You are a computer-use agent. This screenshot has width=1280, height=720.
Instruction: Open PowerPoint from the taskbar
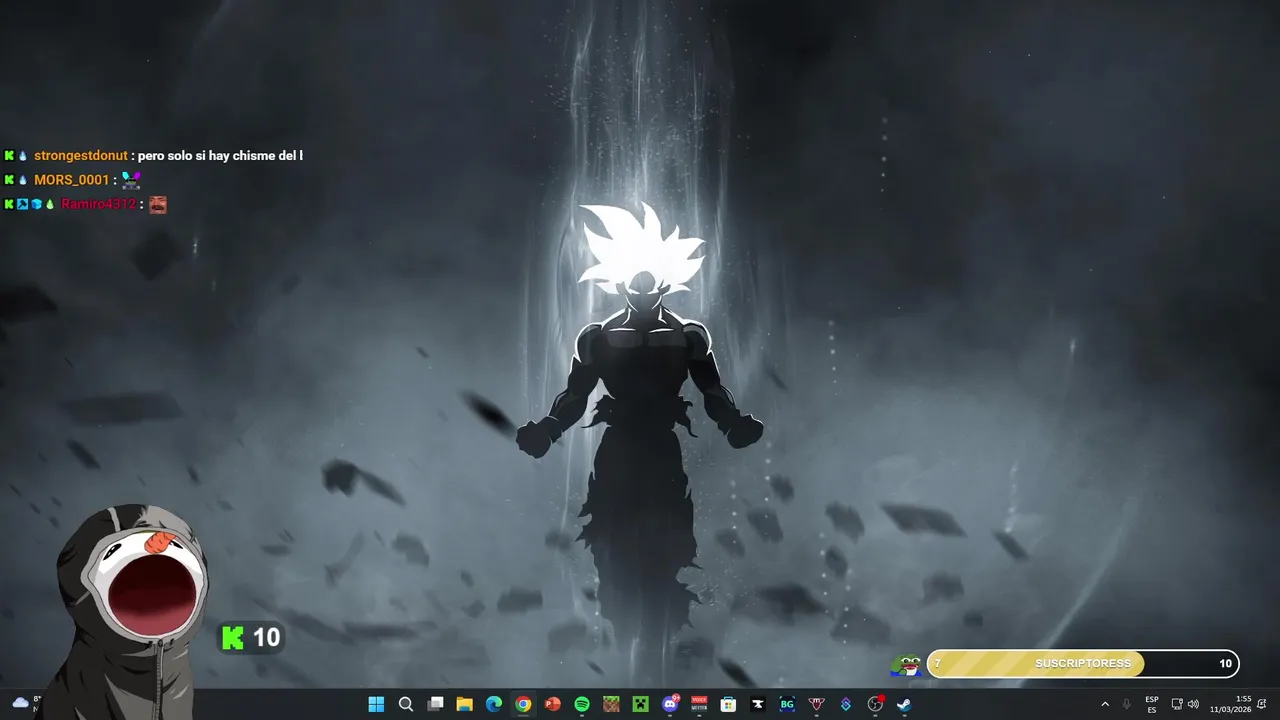coord(552,704)
